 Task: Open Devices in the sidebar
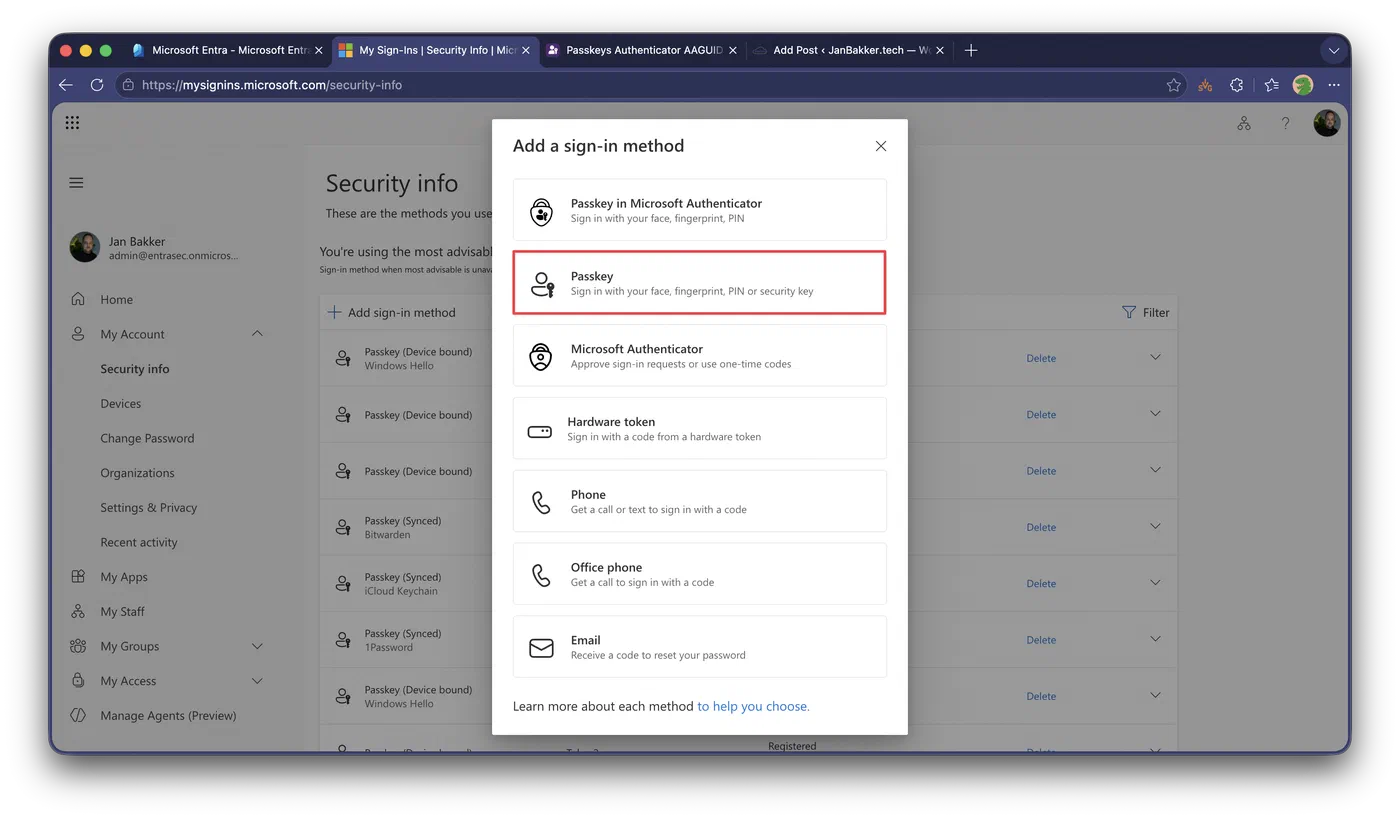[121, 403]
